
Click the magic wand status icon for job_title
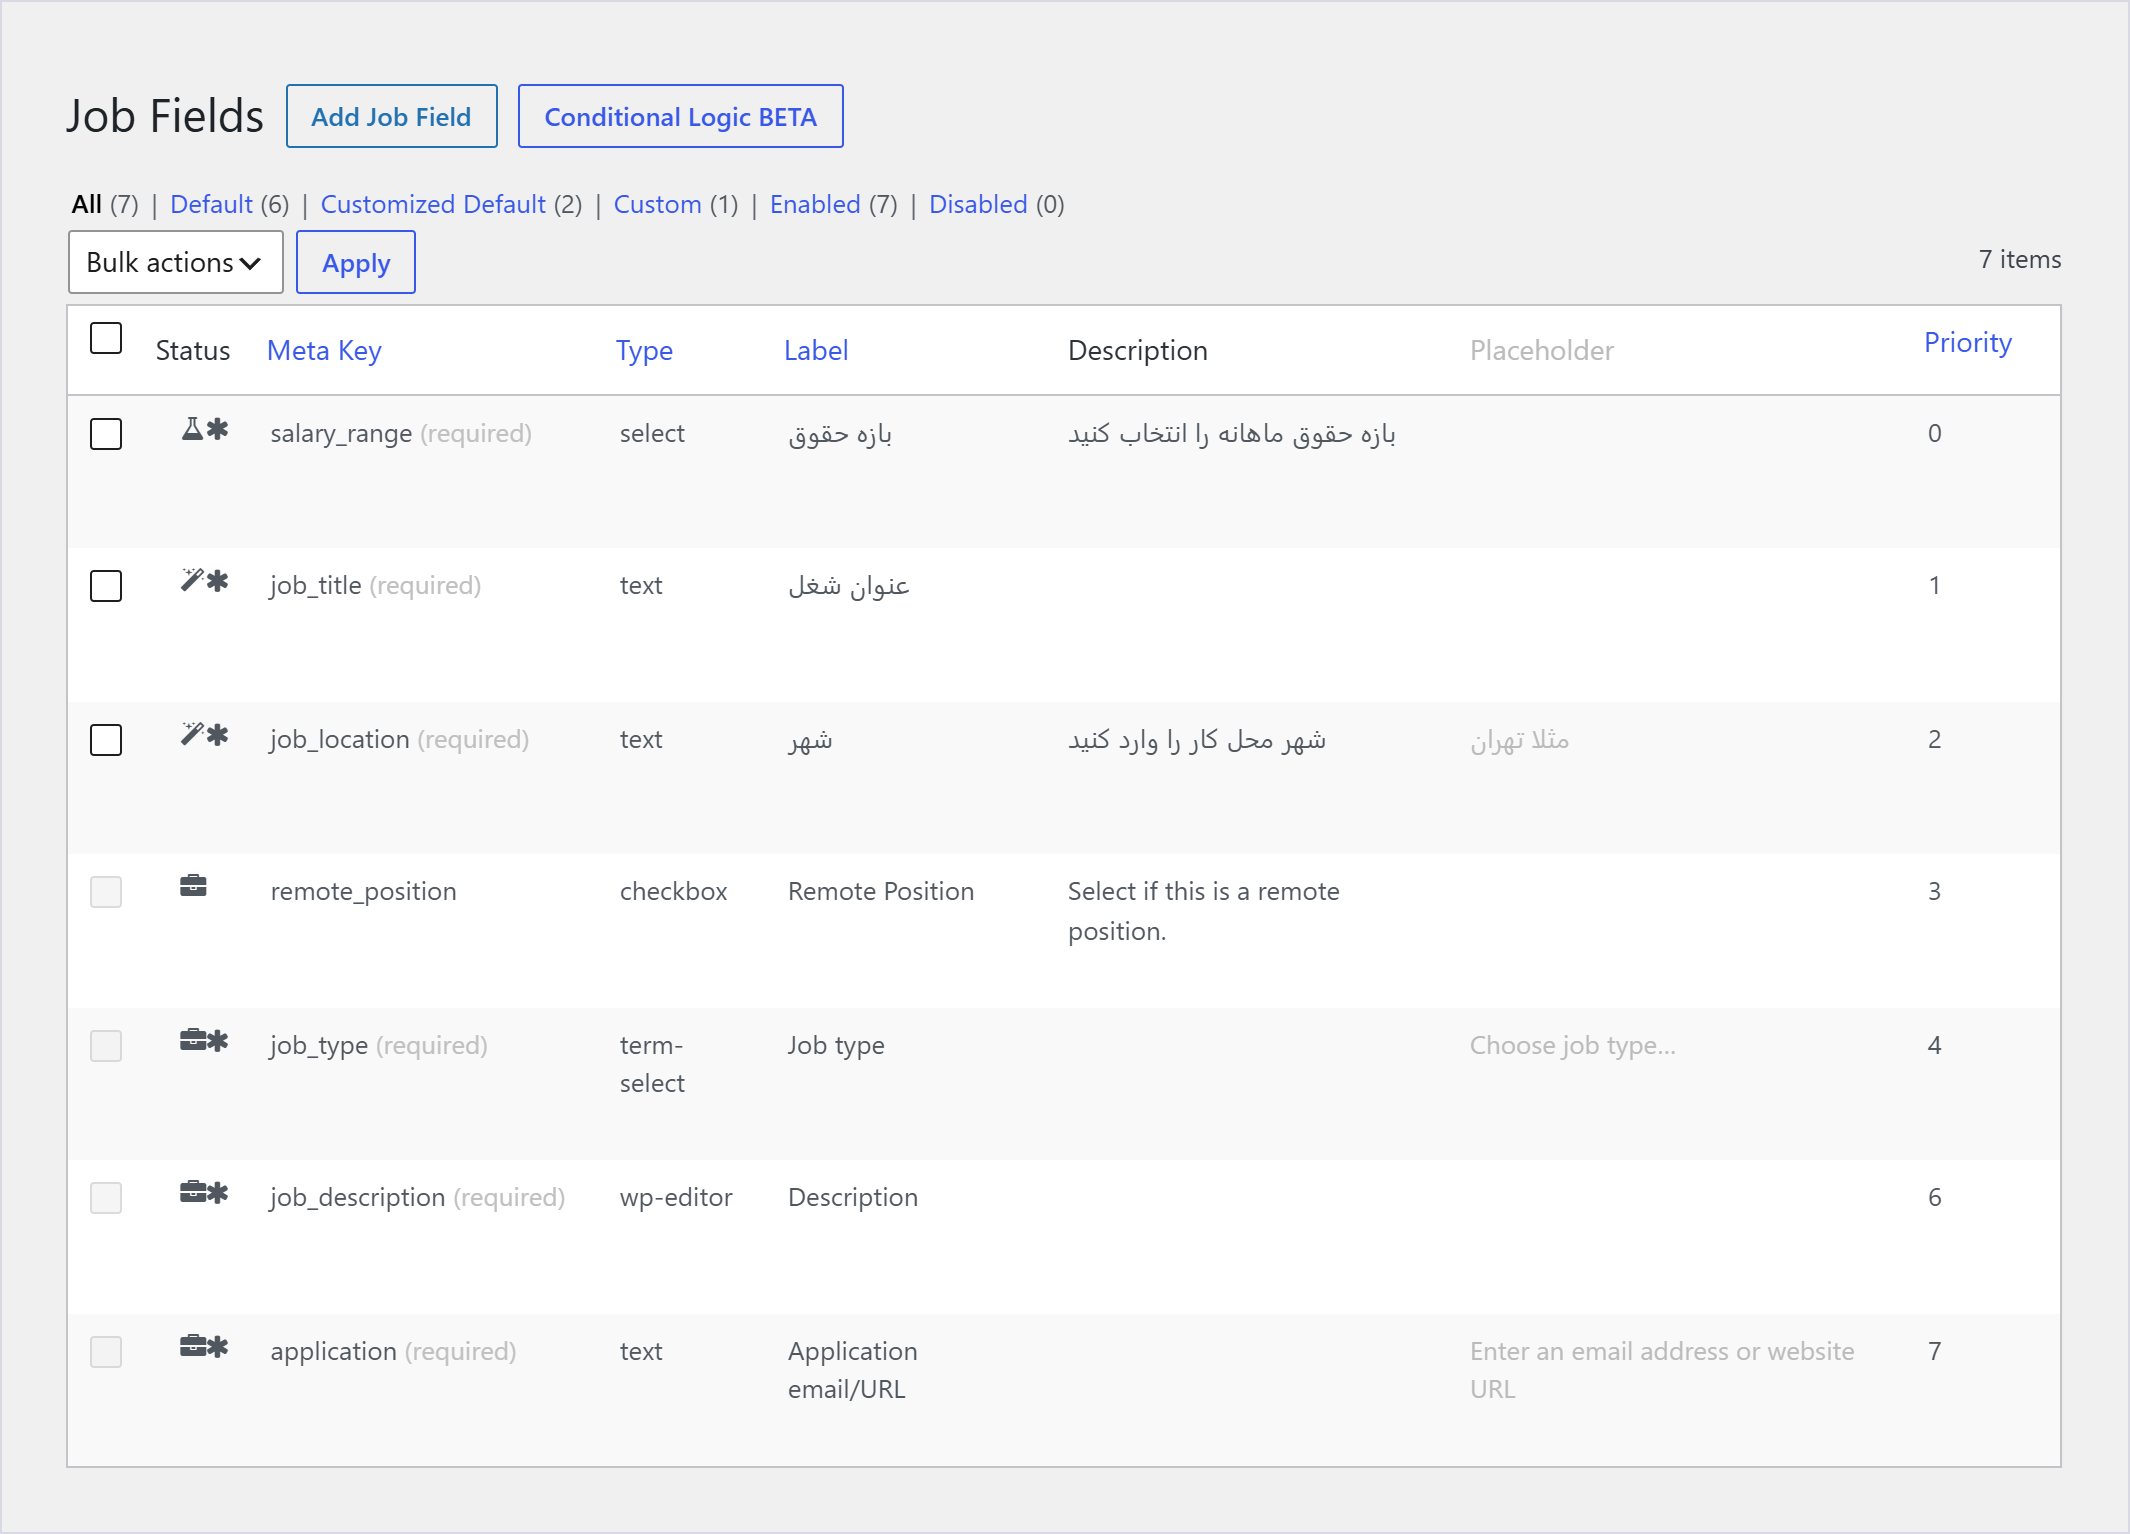(192, 580)
